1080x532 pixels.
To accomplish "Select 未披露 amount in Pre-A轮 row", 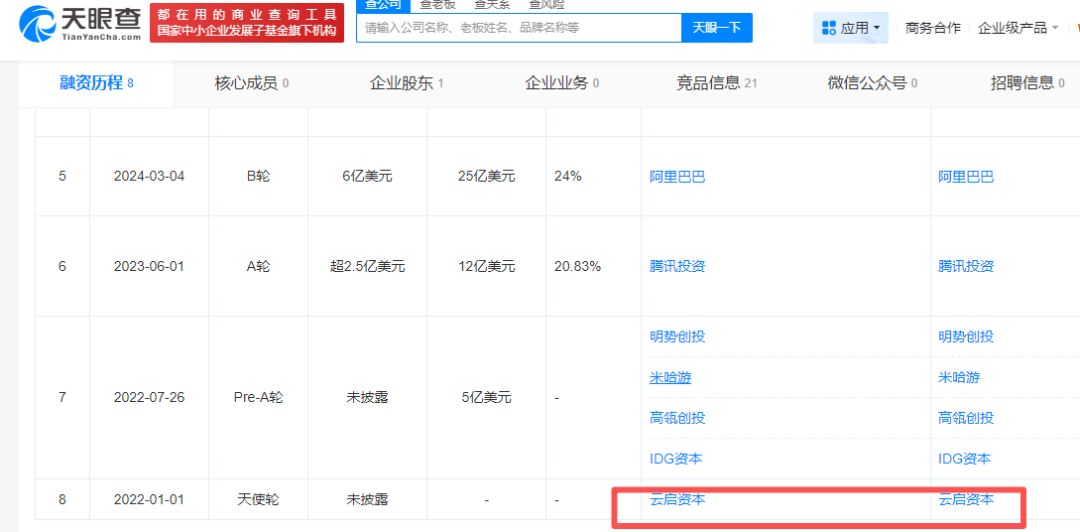I will 367,398.
